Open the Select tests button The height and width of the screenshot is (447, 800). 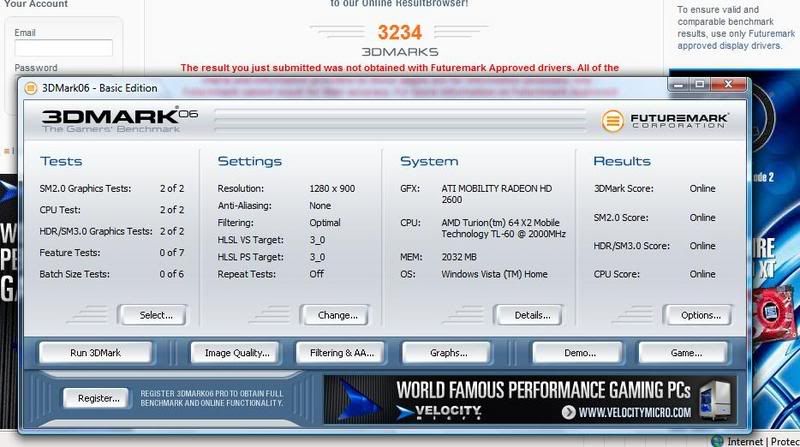[x=152, y=315]
